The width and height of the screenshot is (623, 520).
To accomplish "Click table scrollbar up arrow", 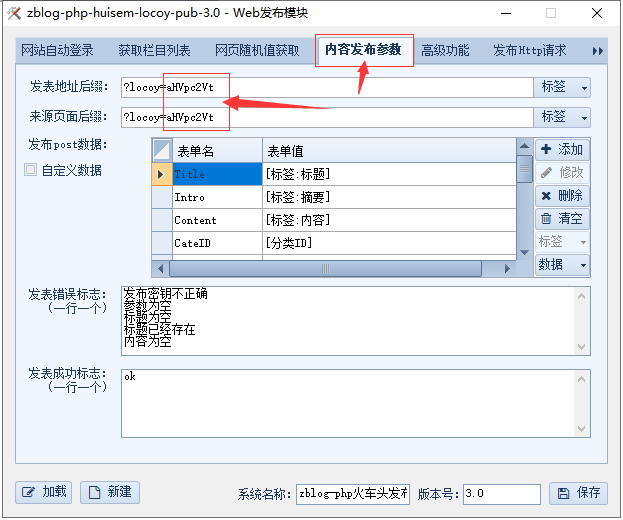I will coord(524,146).
